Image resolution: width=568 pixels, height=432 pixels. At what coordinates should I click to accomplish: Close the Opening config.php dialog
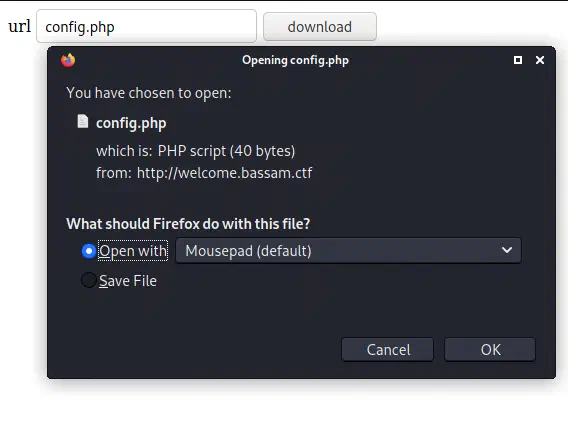click(540, 60)
